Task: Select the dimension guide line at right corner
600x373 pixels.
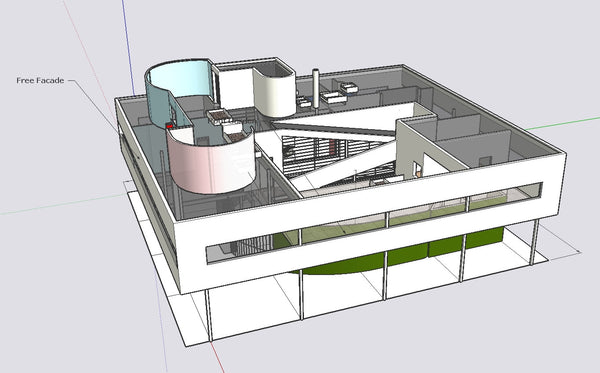Action: [x=561, y=239]
